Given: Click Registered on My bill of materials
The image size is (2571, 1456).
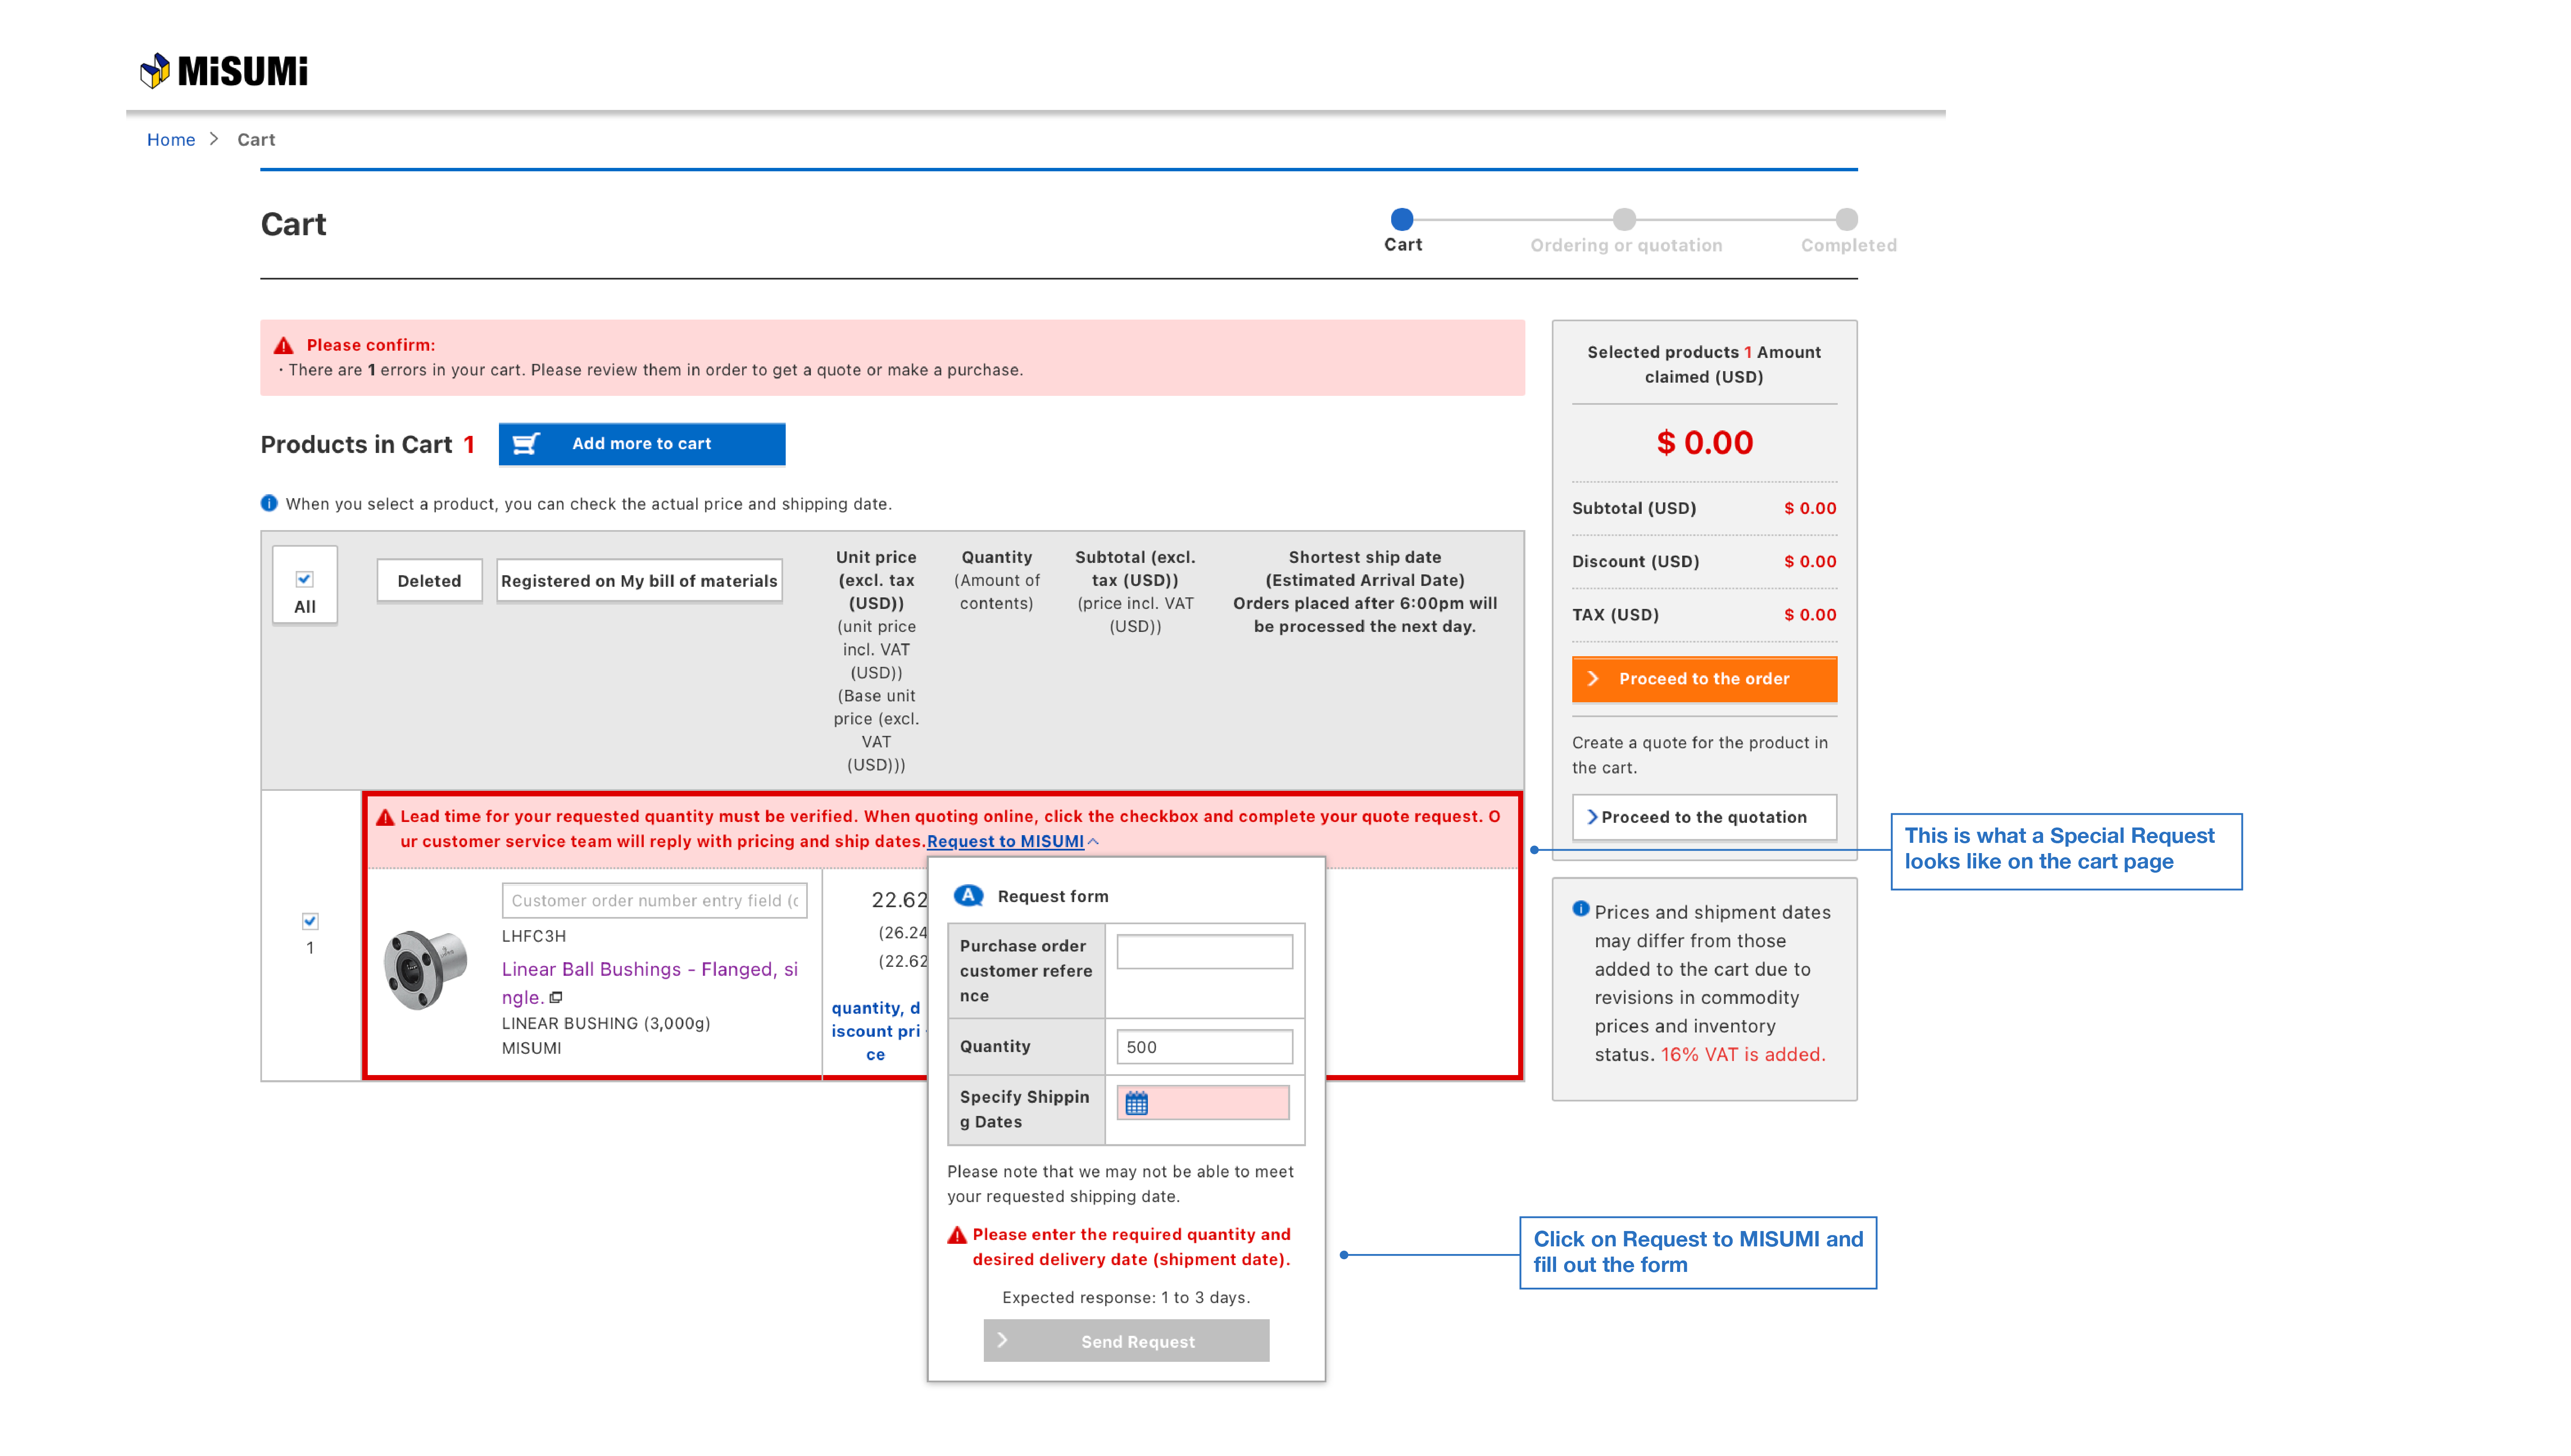Looking at the screenshot, I should pos(639,581).
